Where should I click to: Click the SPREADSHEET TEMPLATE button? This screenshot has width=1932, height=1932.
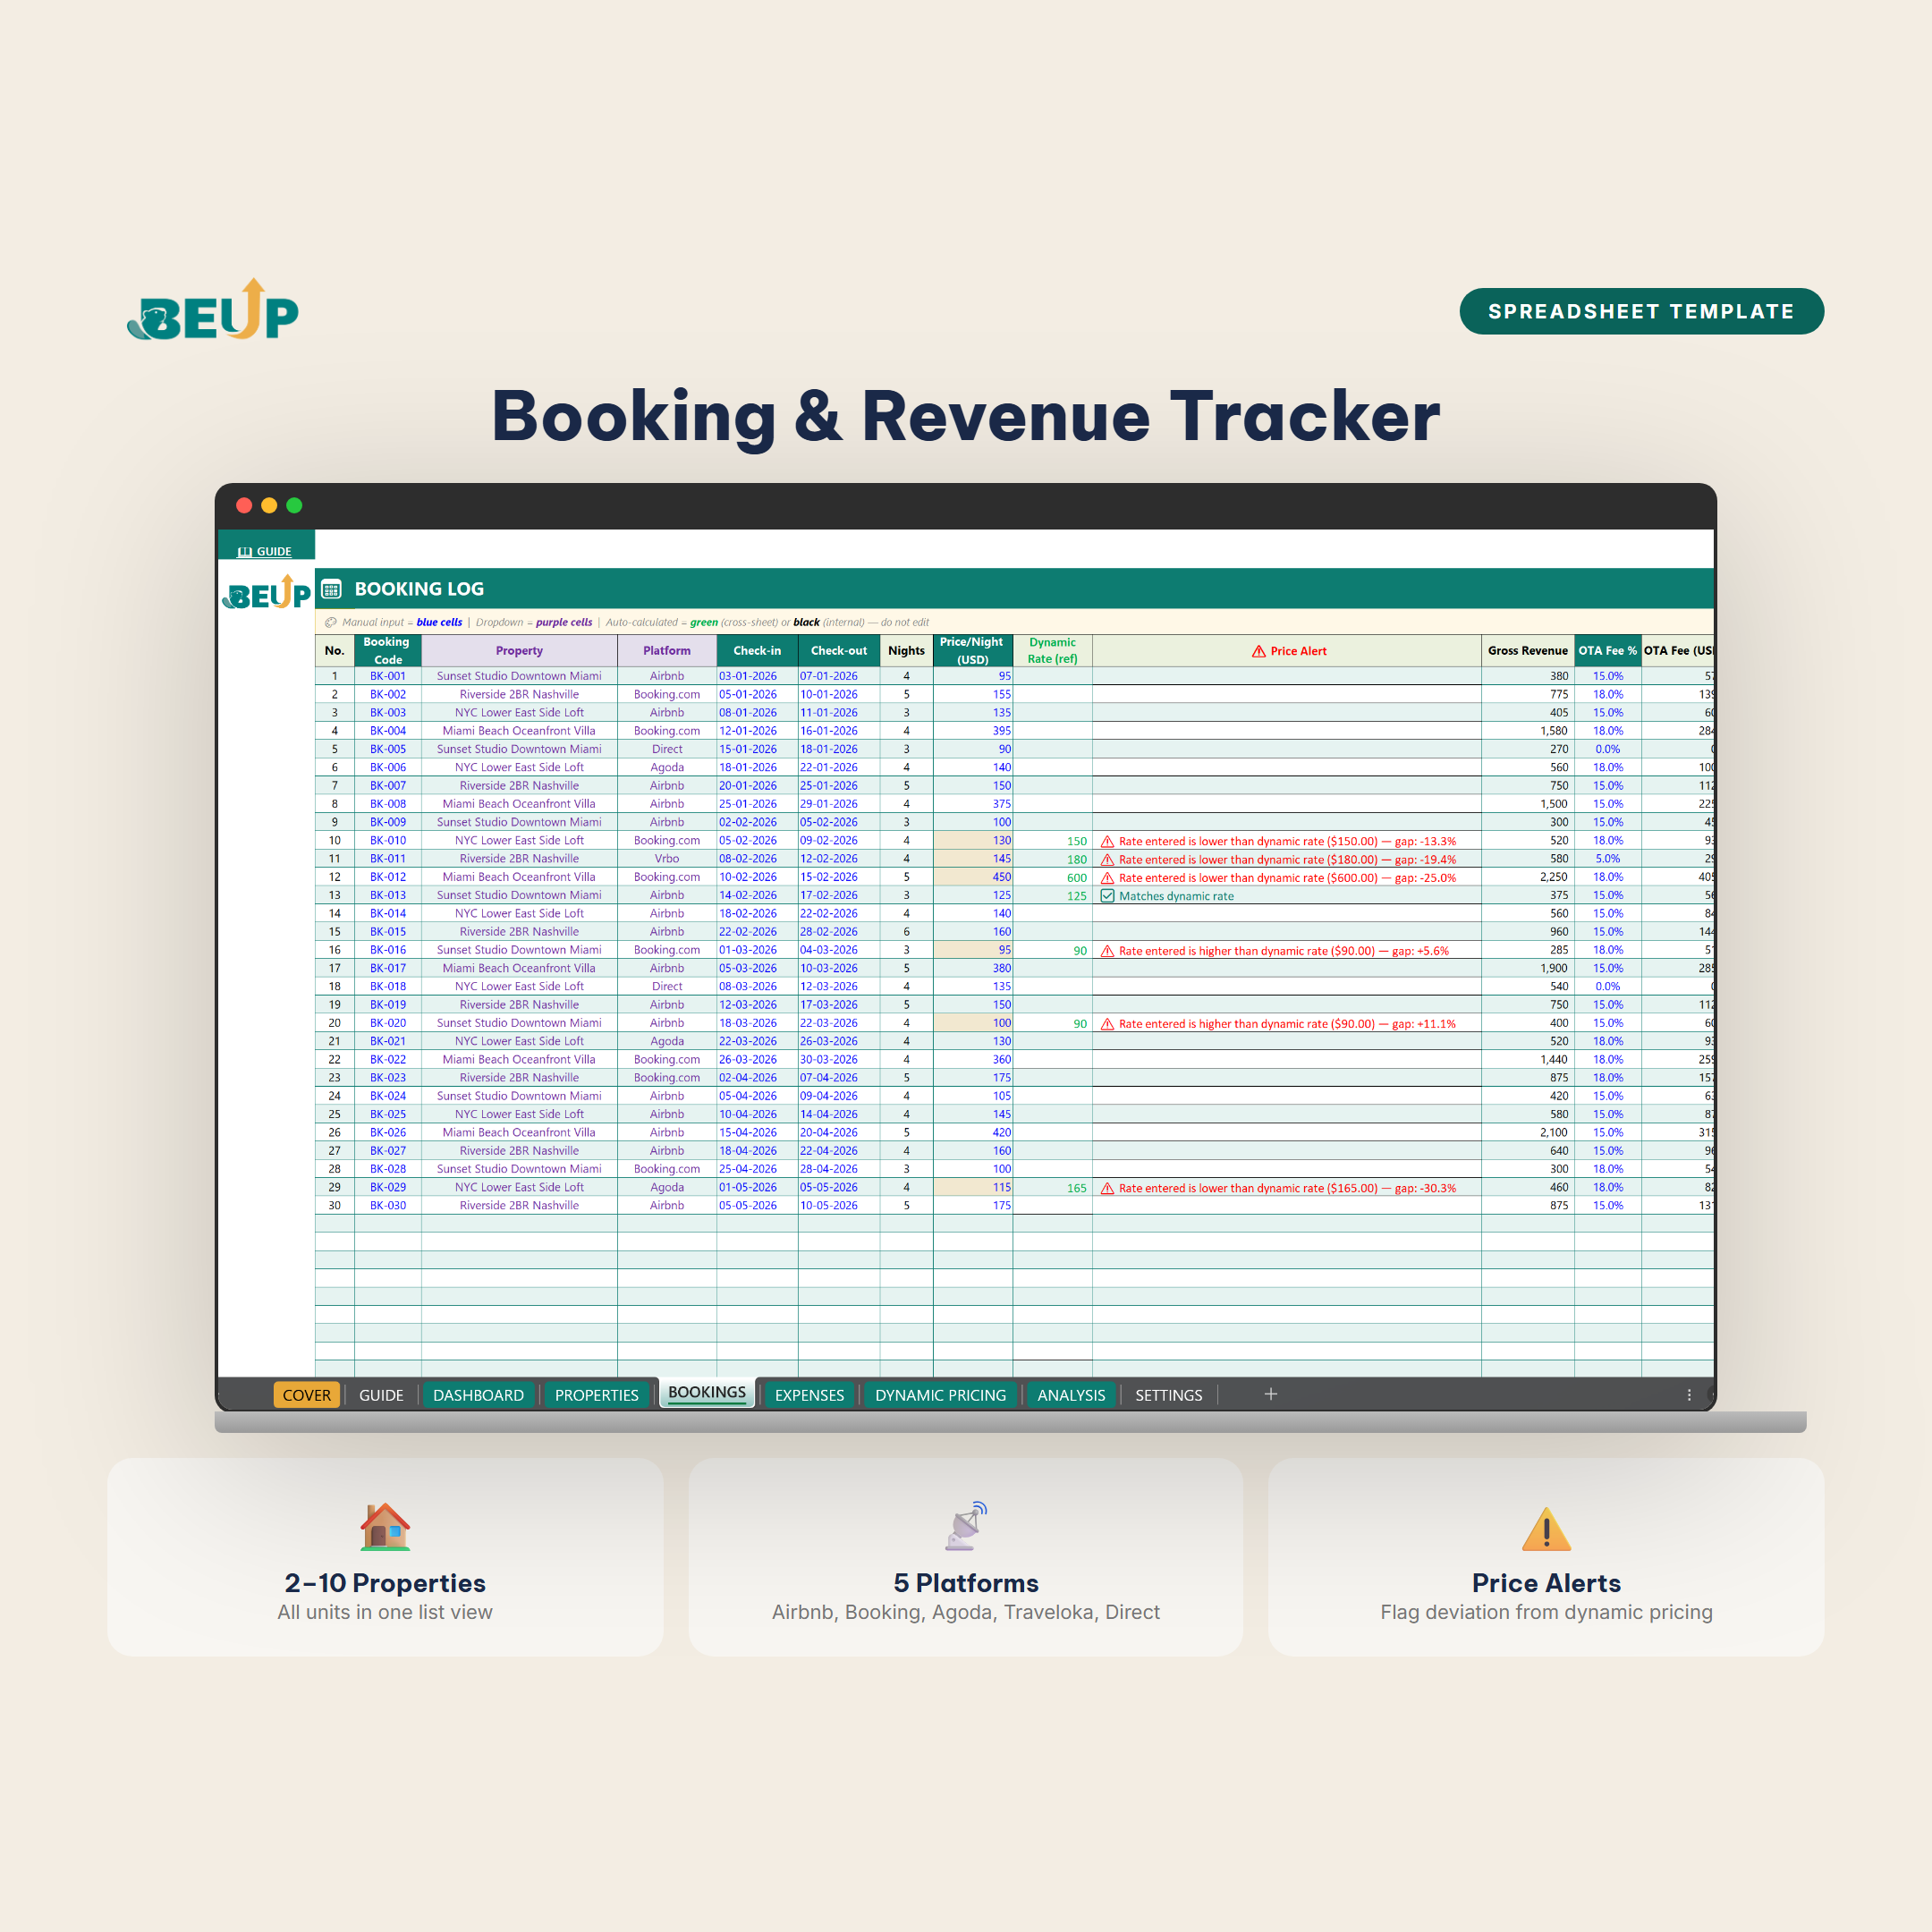tap(1641, 311)
